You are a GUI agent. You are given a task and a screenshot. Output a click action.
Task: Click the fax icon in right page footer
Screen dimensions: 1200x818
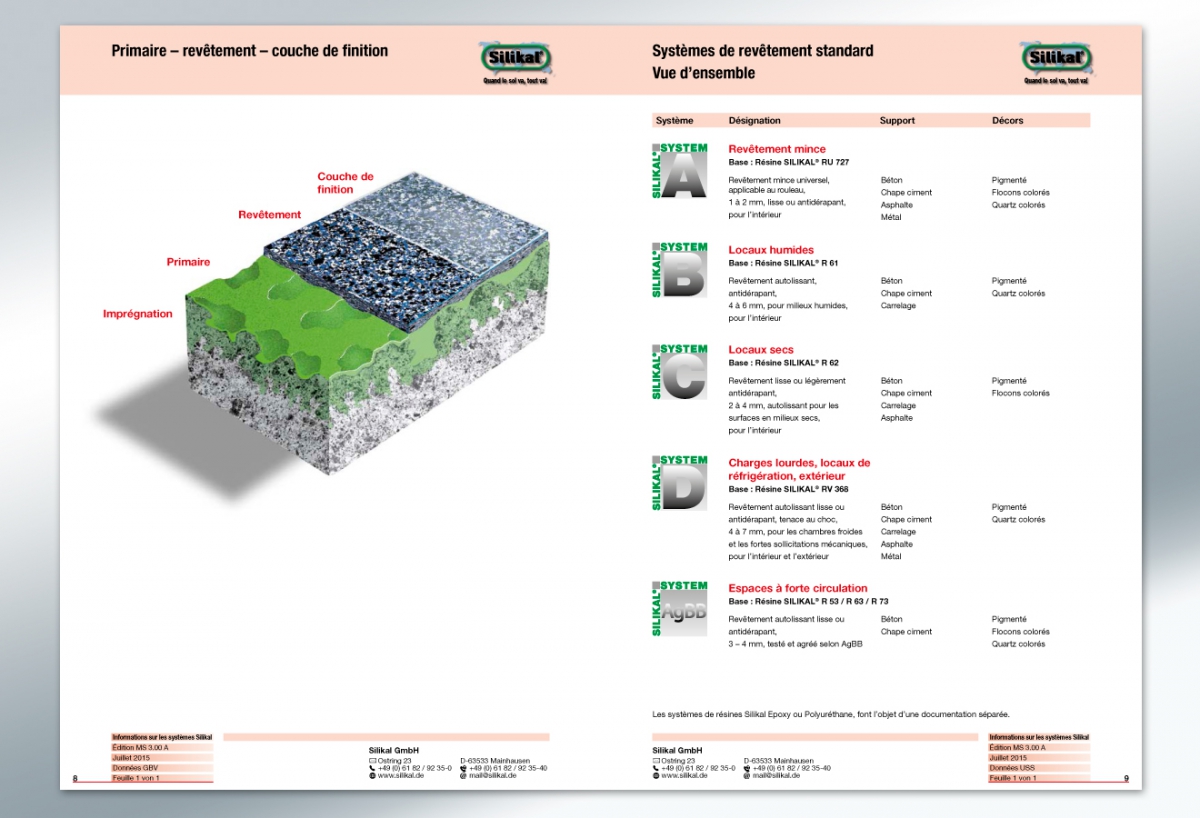click(x=747, y=768)
